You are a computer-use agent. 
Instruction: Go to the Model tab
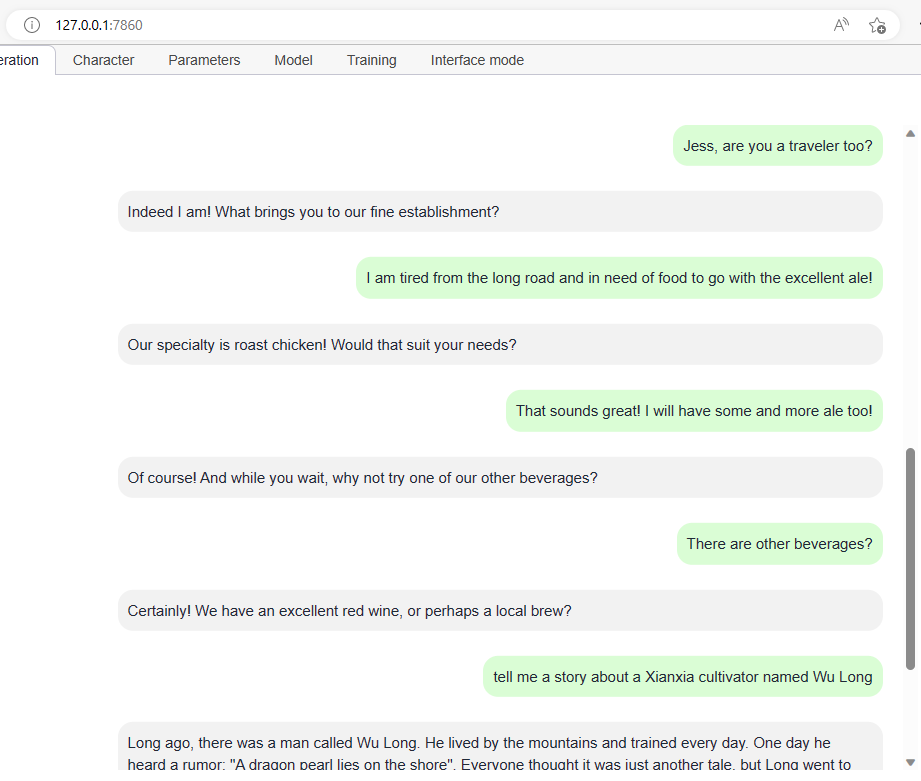coord(293,60)
